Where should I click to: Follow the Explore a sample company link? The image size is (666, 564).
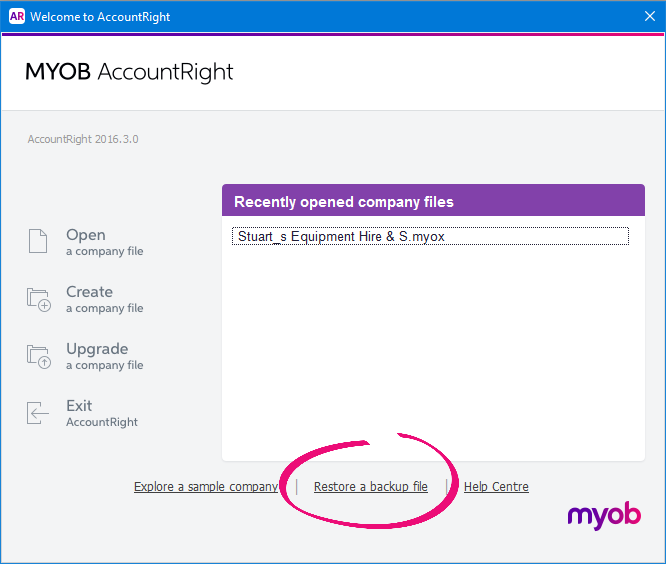pos(206,487)
